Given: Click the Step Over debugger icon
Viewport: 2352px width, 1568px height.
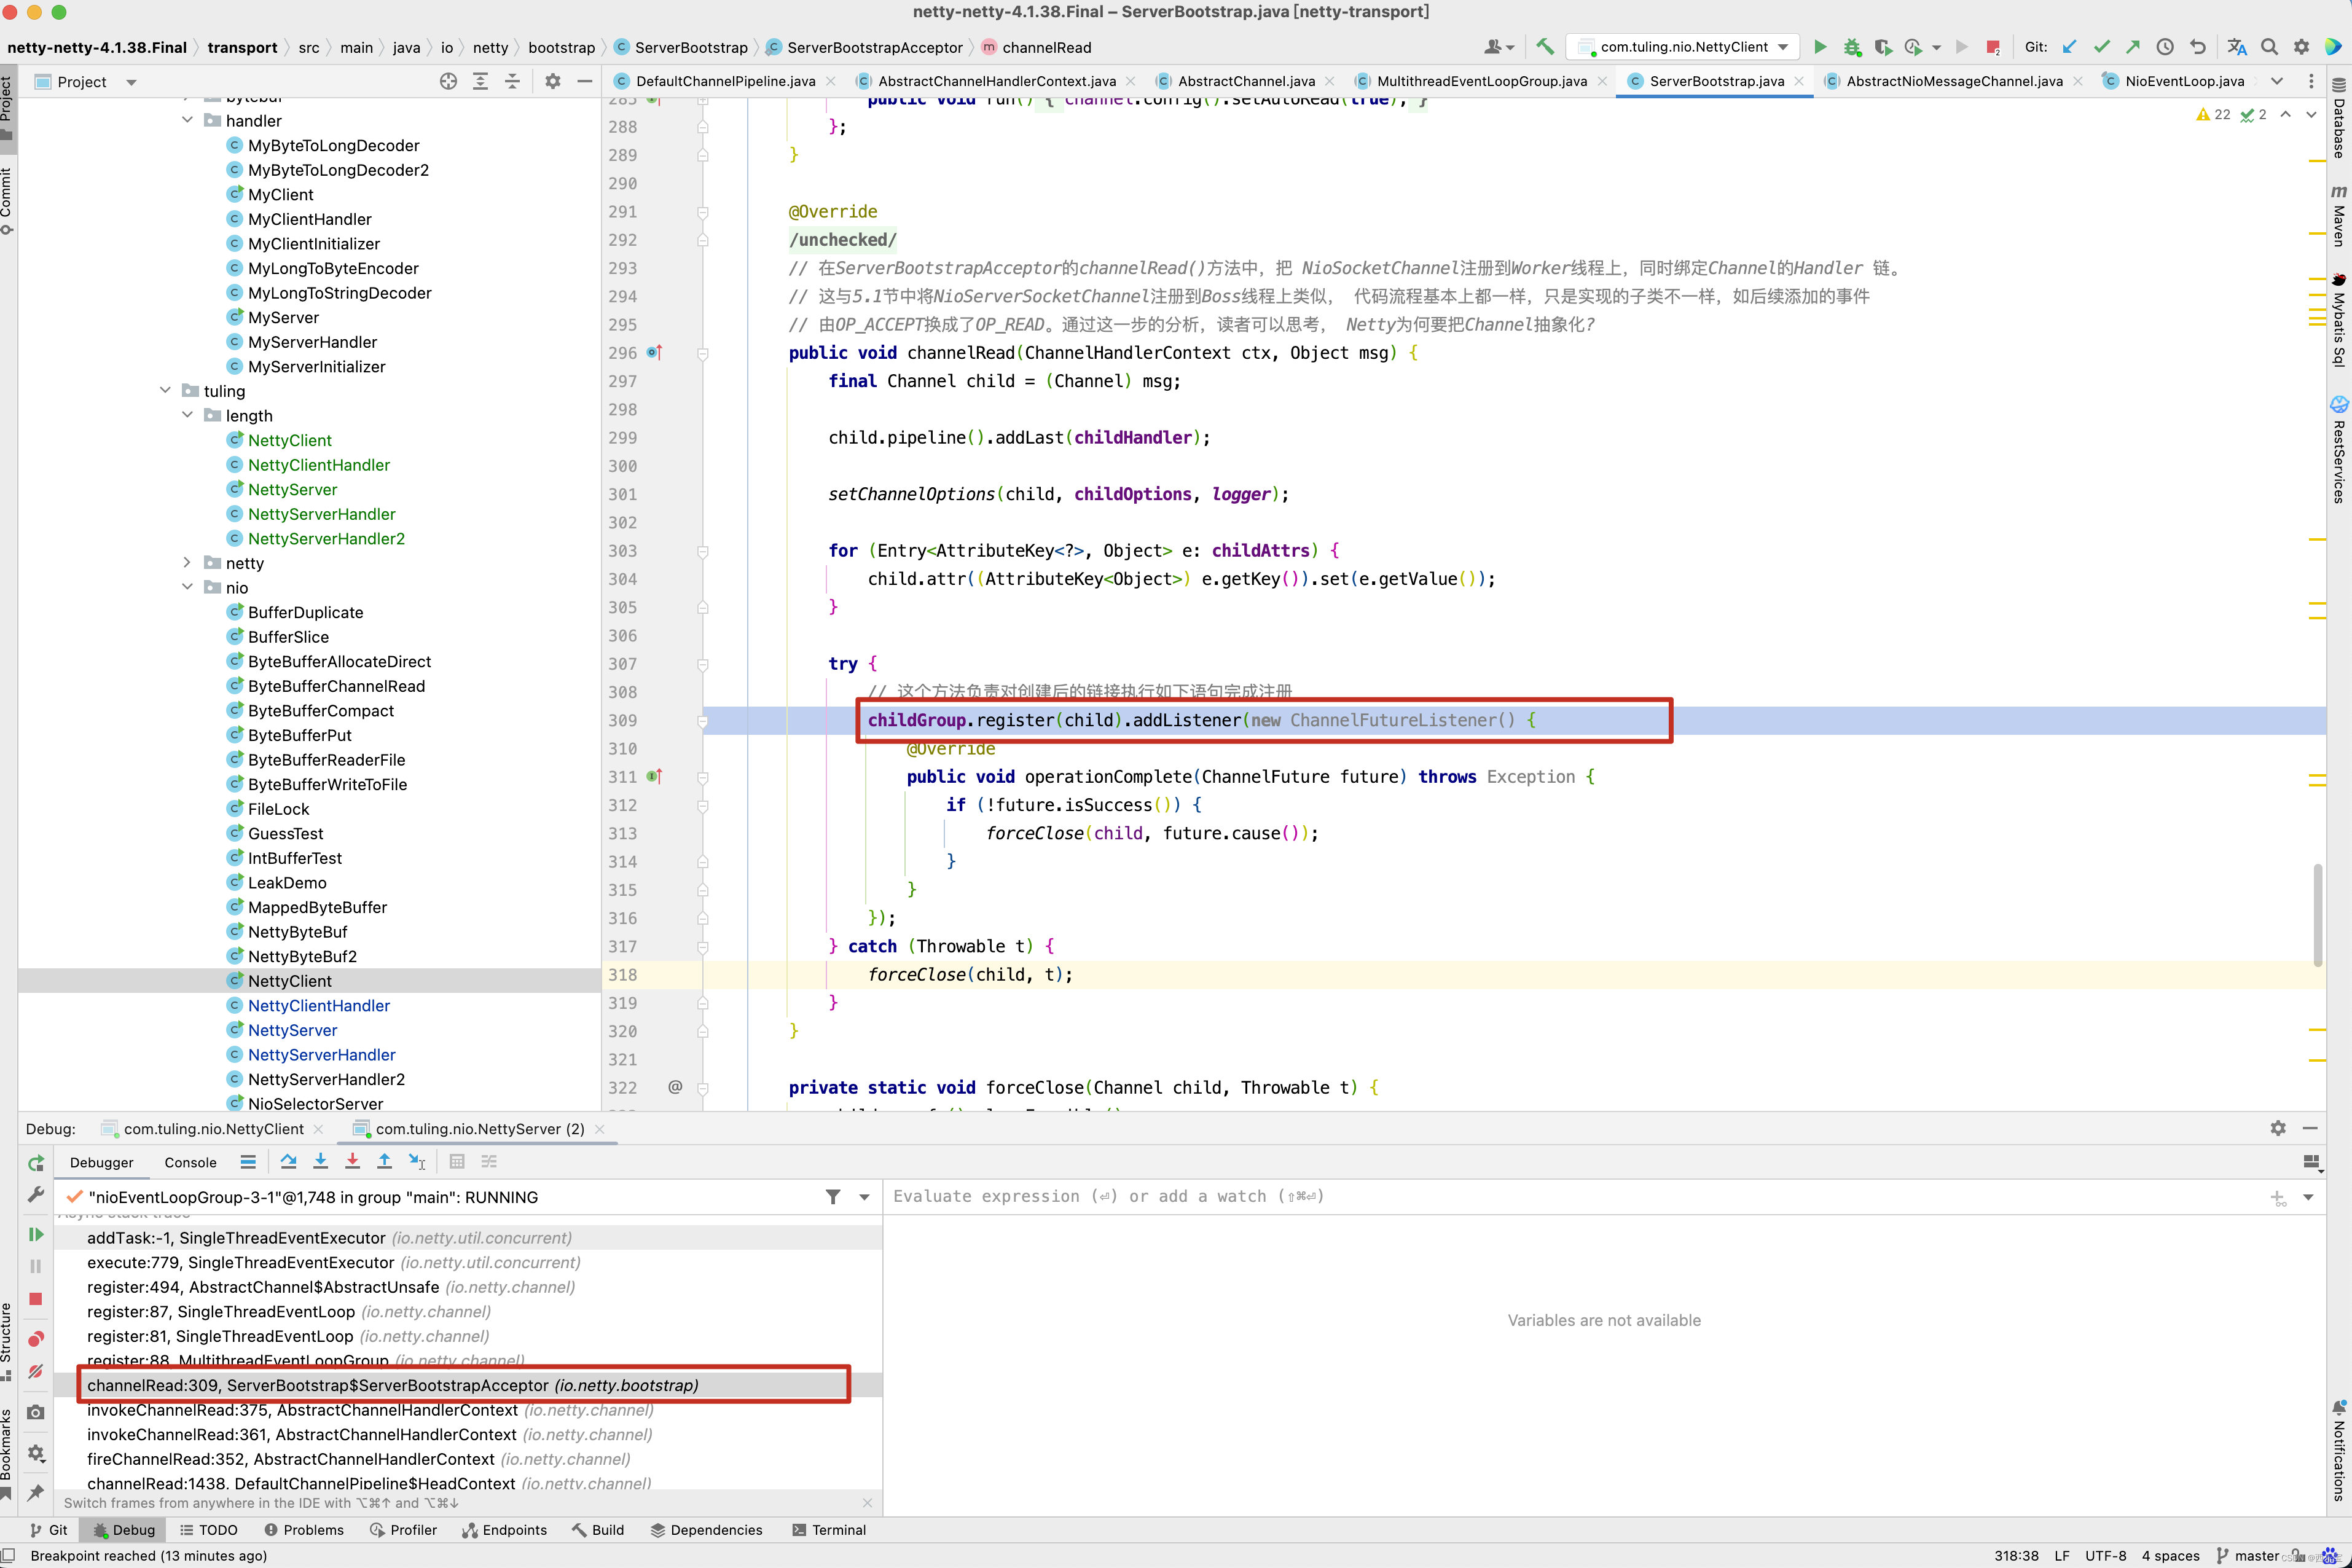Looking at the screenshot, I should click(x=288, y=1161).
